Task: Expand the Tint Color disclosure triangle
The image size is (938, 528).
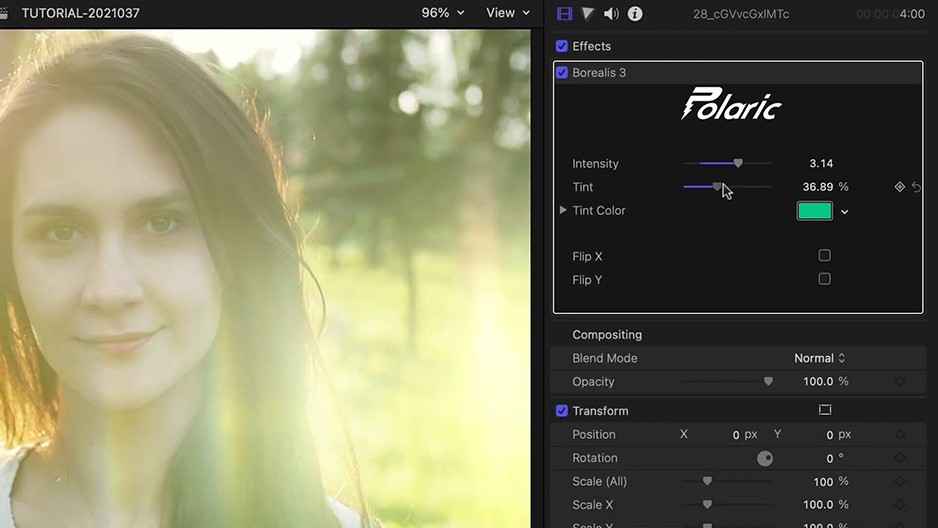Action: (563, 210)
